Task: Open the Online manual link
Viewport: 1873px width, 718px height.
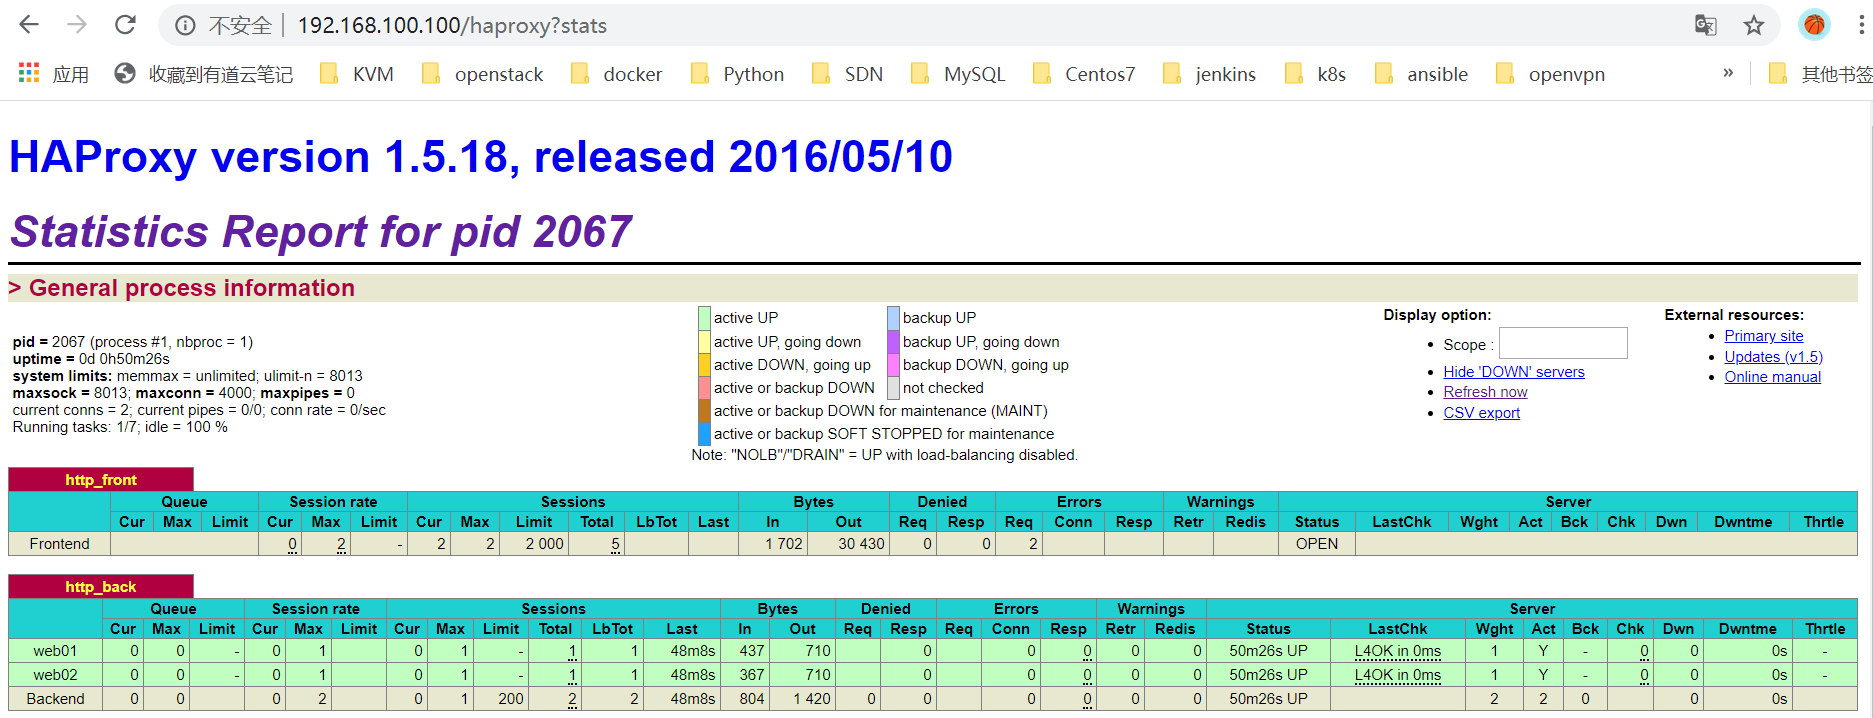Action: (x=1772, y=377)
